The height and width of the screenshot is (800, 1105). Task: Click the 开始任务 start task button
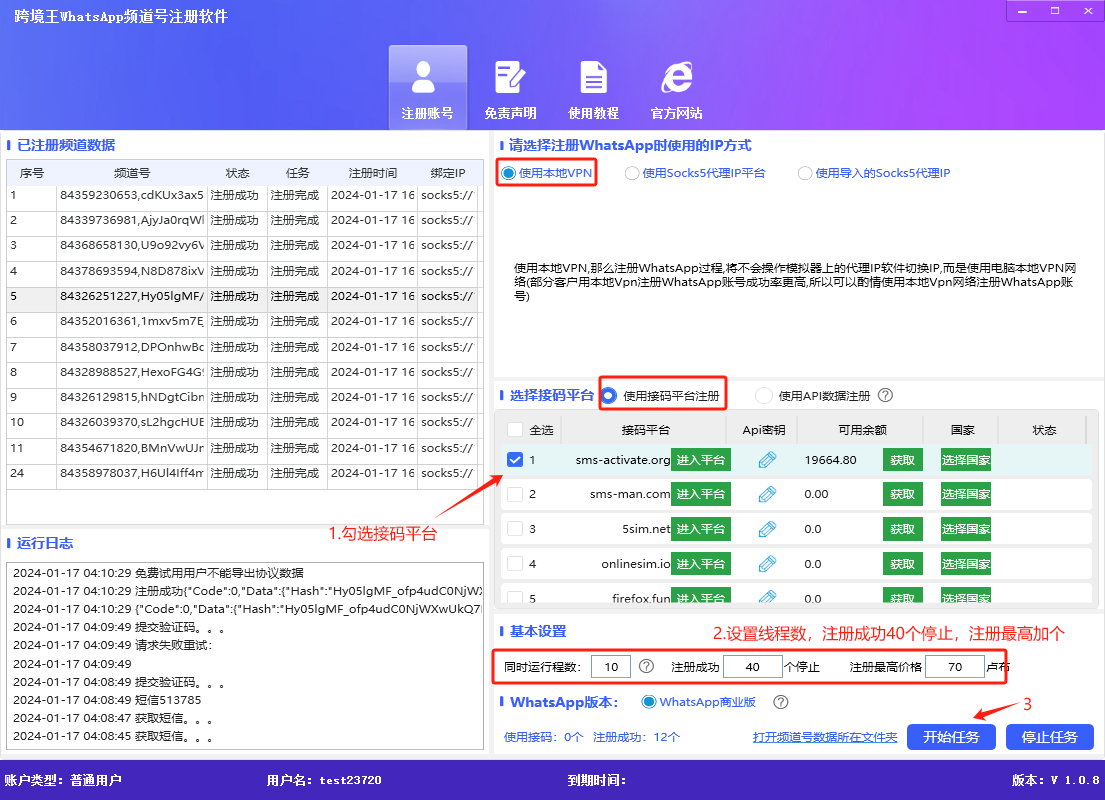point(951,737)
